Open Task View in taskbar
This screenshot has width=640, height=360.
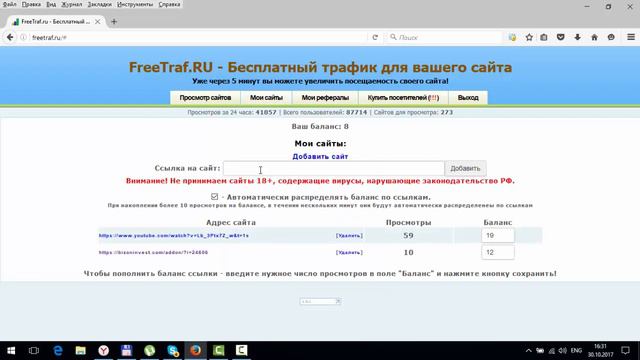click(34, 350)
